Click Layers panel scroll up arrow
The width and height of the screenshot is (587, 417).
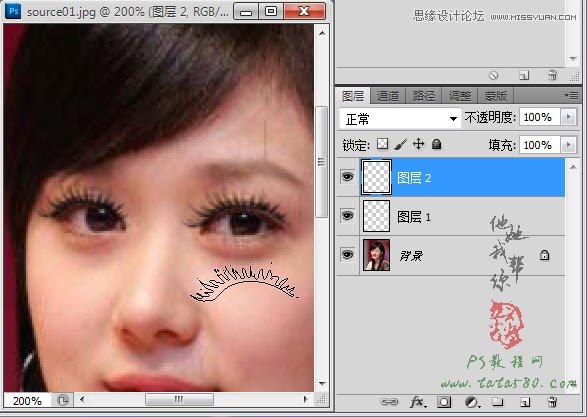click(573, 167)
